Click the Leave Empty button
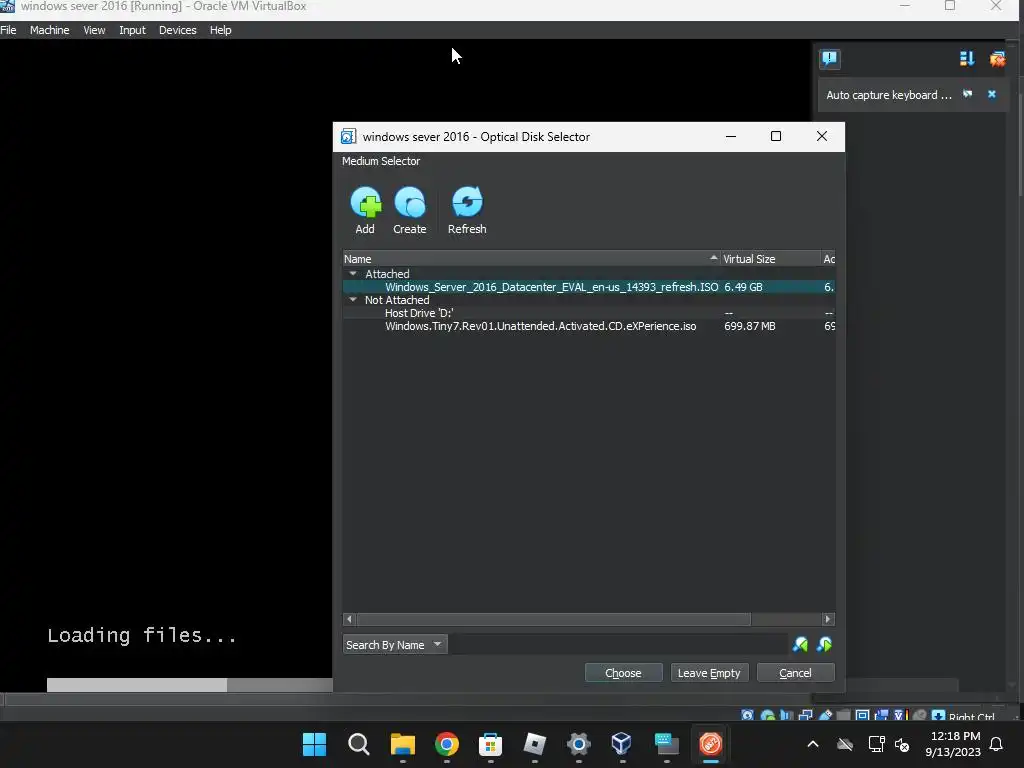Image resolution: width=1024 pixels, height=768 pixels. [x=709, y=673]
